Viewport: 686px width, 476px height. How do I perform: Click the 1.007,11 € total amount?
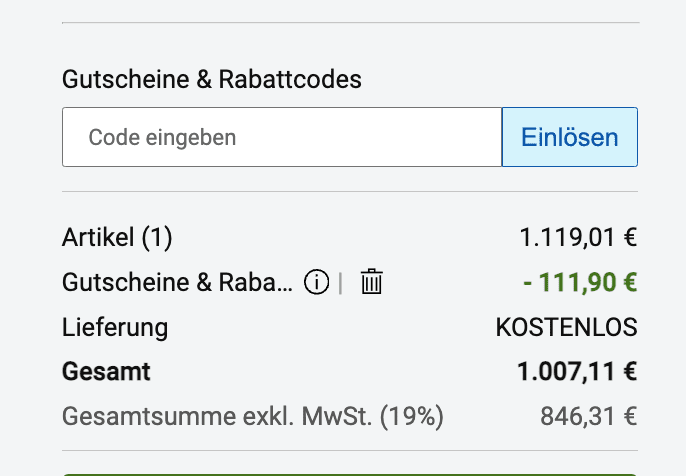[x=577, y=372]
